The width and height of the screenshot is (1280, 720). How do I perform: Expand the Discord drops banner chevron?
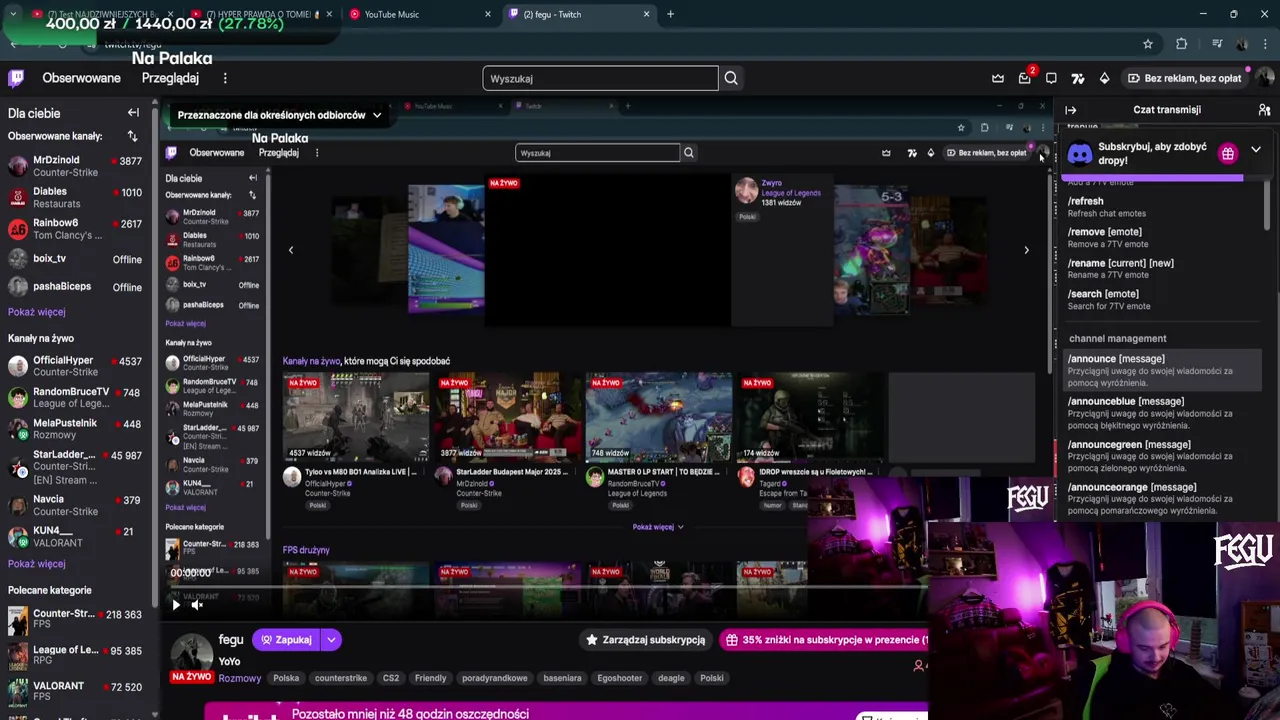click(x=1256, y=150)
